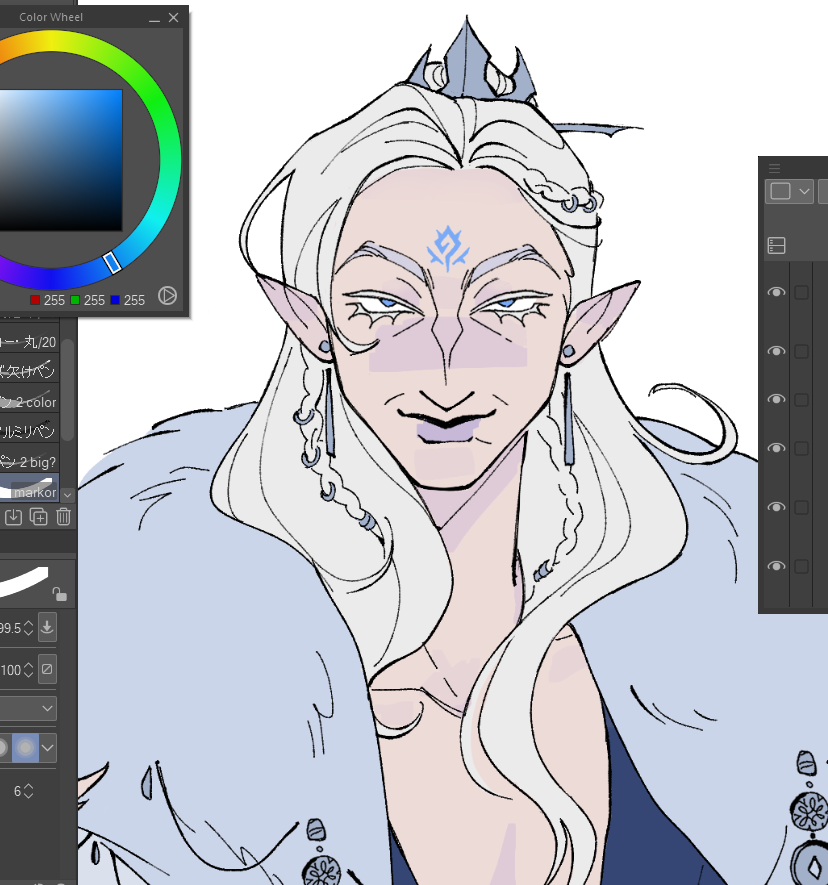The image size is (828, 885).
Task: Select the '2 color' brush sub tool
Action: [x=29, y=398]
